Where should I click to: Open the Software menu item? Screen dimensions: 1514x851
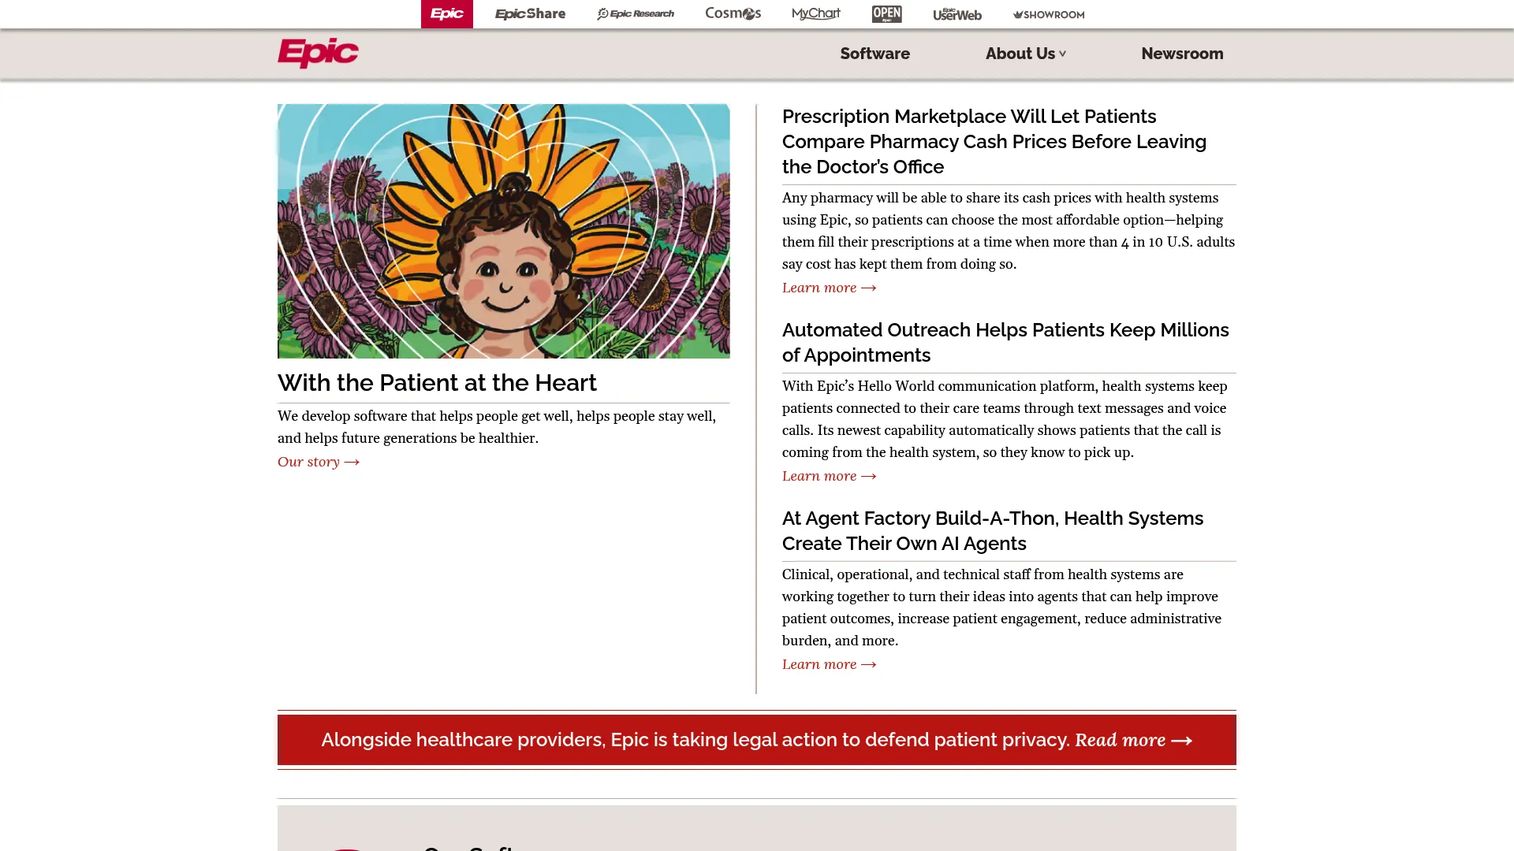(x=875, y=54)
